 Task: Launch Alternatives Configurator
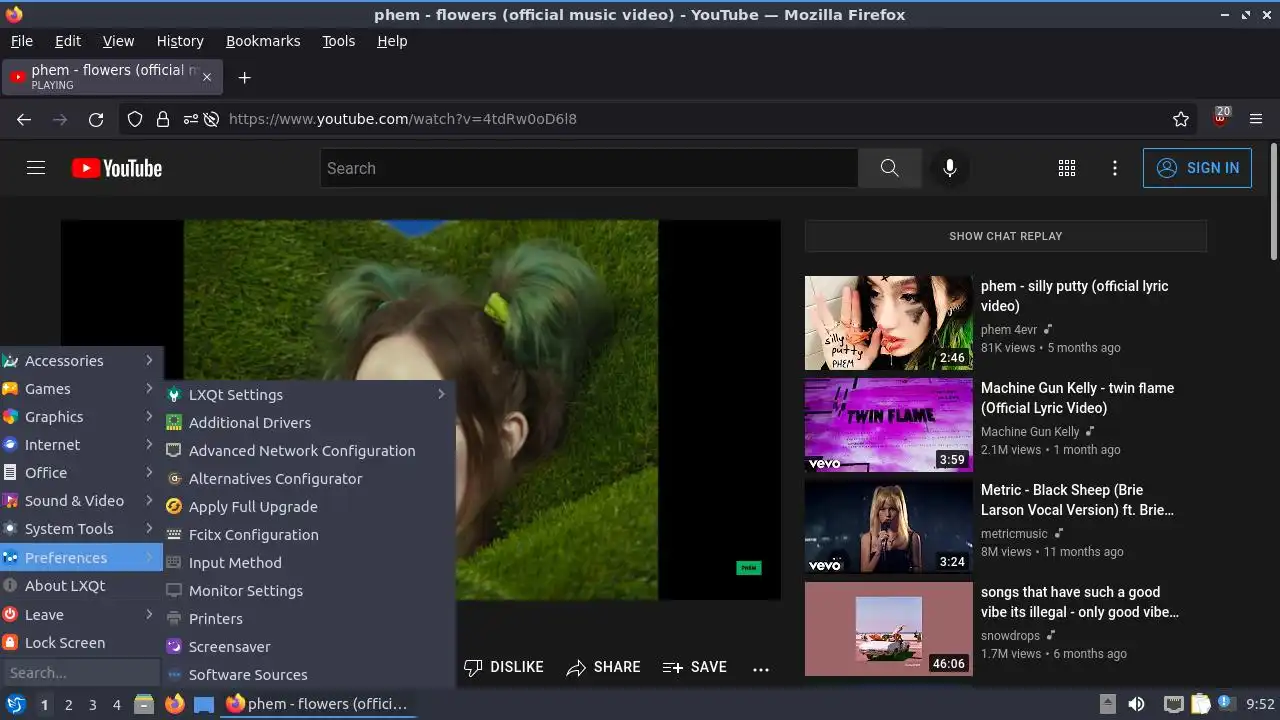pos(309,479)
